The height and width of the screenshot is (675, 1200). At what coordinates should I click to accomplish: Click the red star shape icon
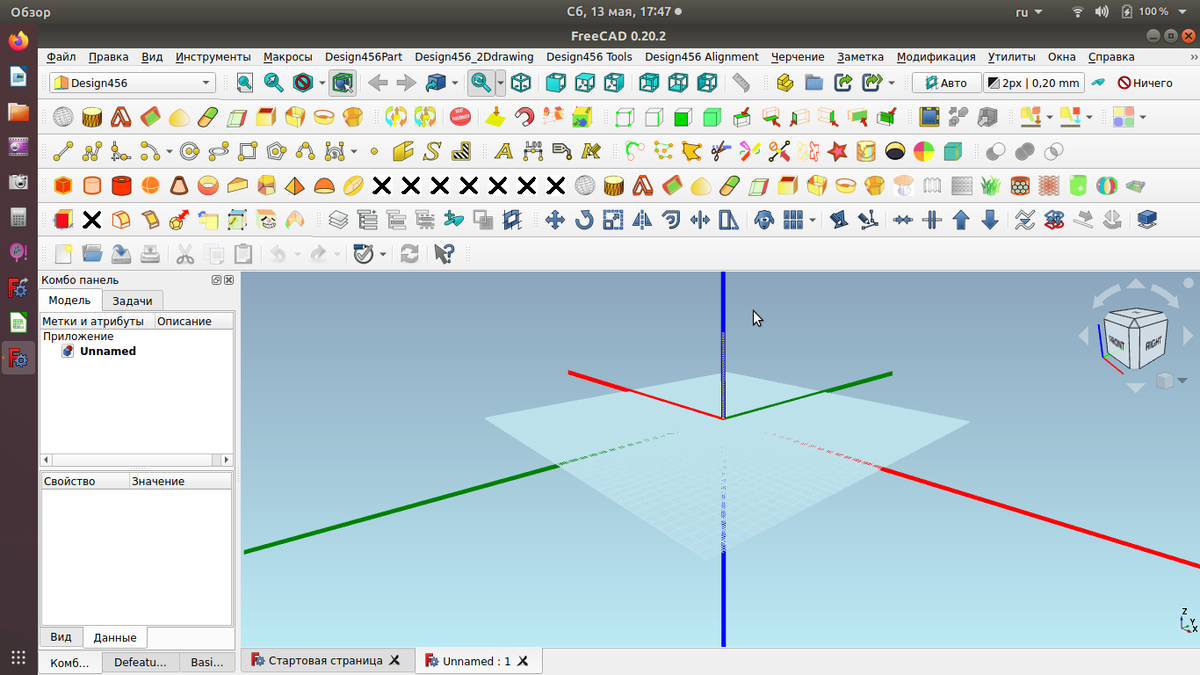pyautogui.click(x=838, y=152)
